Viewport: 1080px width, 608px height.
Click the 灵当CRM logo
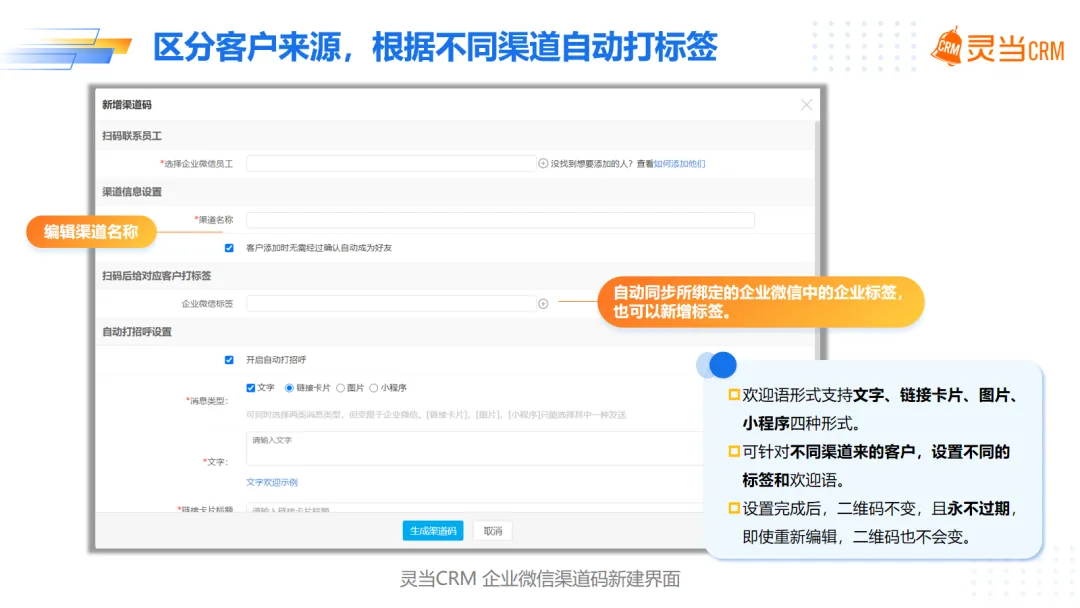[997, 47]
